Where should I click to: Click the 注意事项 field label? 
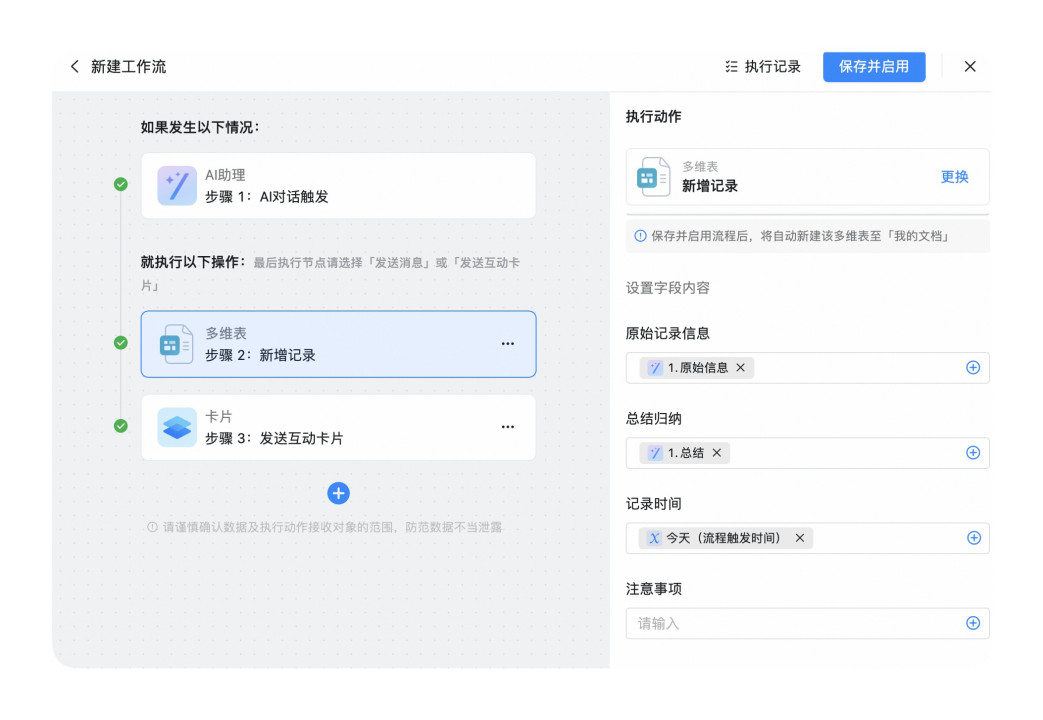click(x=653, y=589)
